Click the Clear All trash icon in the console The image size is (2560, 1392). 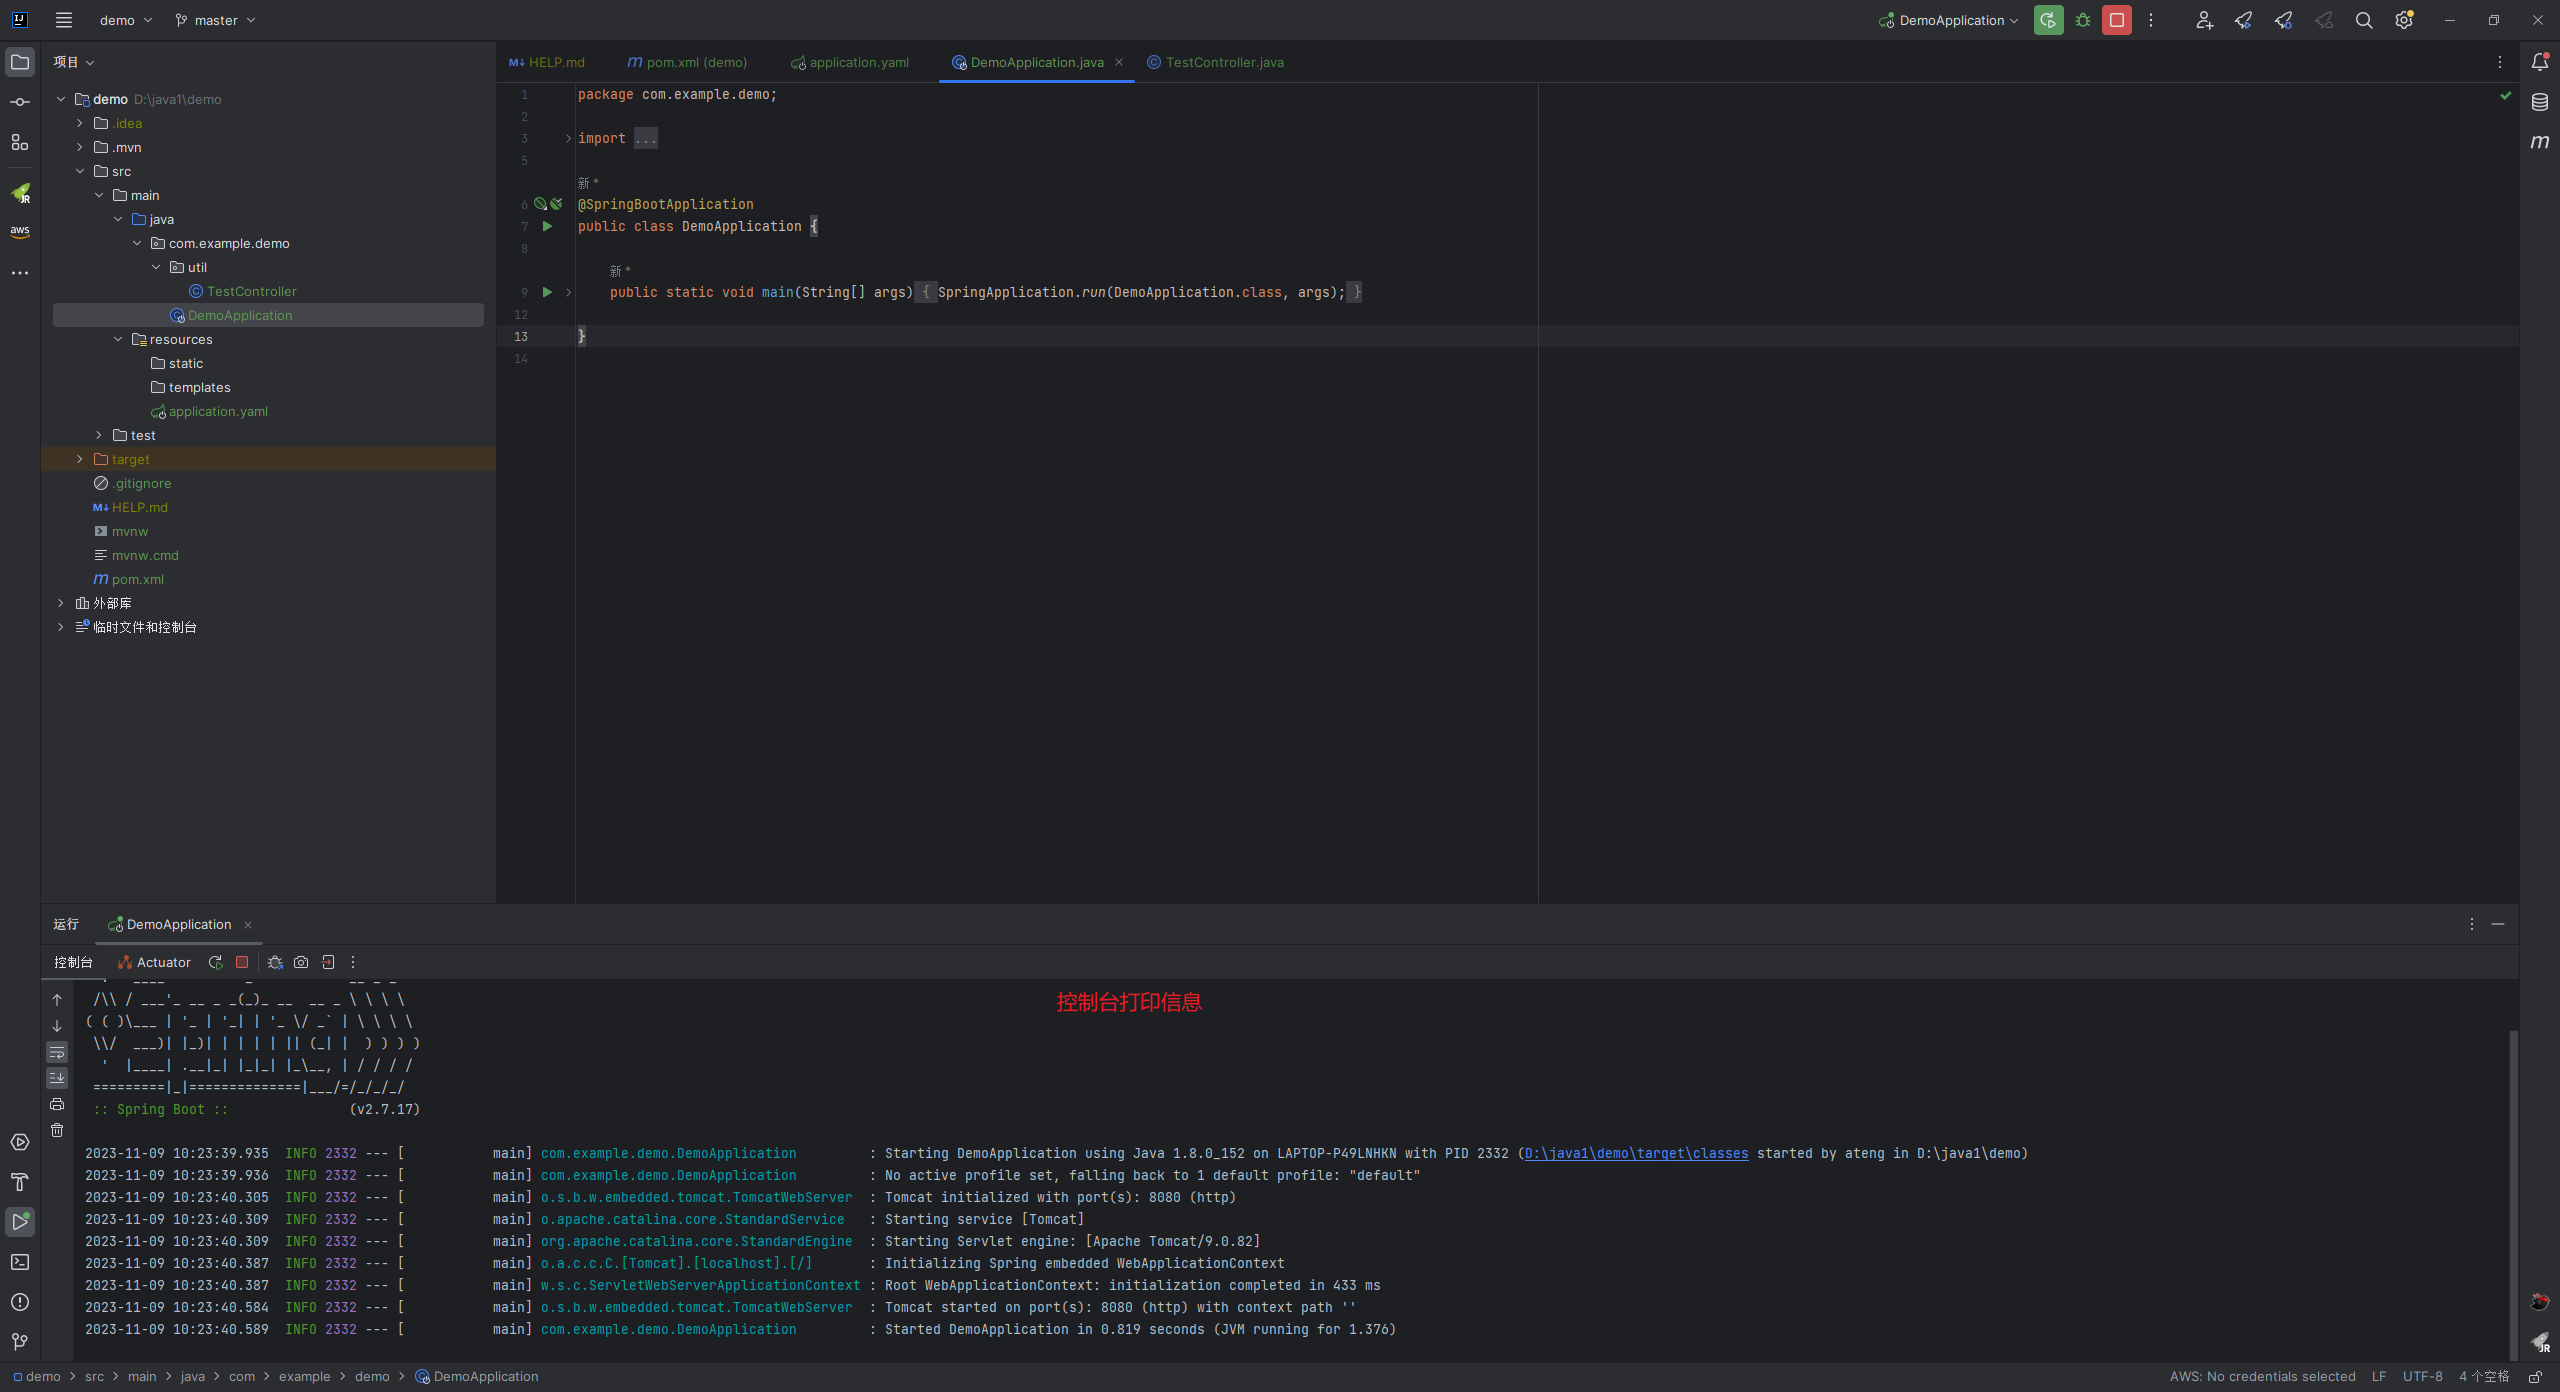click(57, 1130)
